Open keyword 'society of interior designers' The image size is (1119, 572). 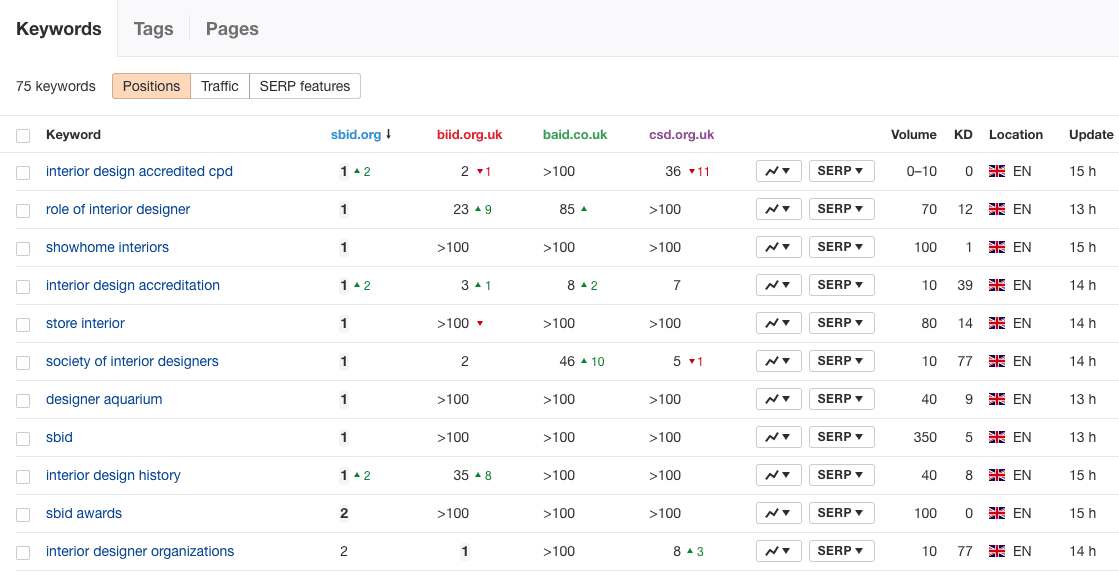coord(132,361)
